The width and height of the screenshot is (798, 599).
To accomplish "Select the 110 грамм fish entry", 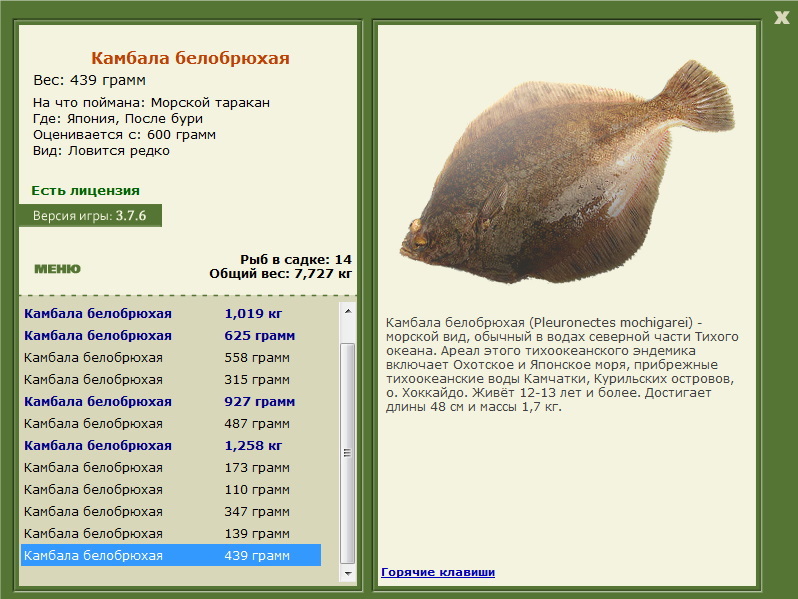I will 171,489.
